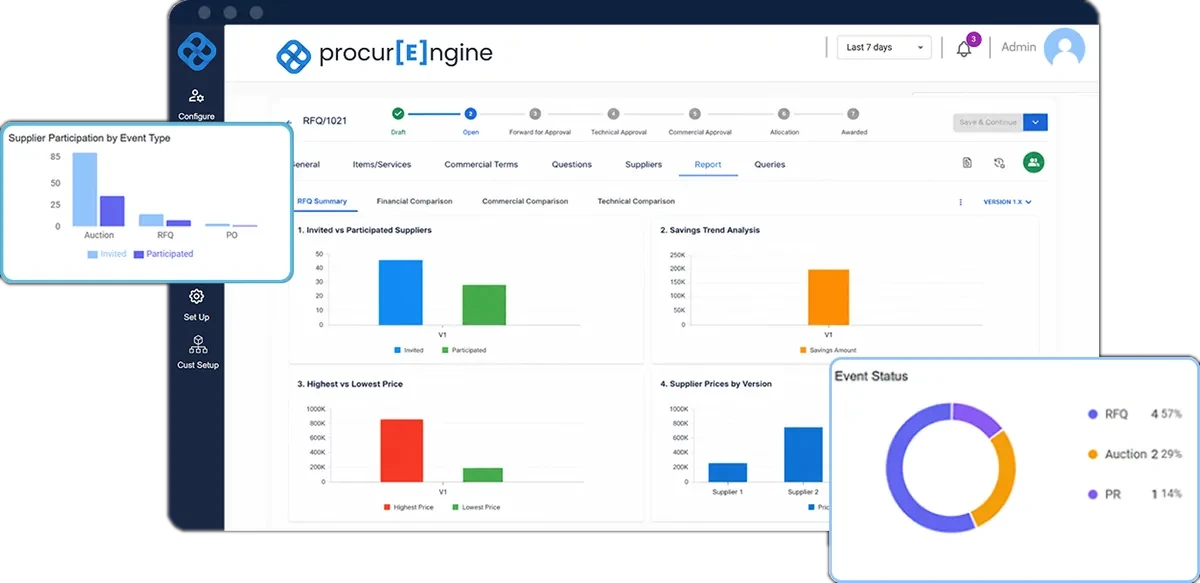Image resolution: width=1200 pixels, height=583 pixels.
Task: Click the green Participated bar for V1
Action: coord(484,305)
